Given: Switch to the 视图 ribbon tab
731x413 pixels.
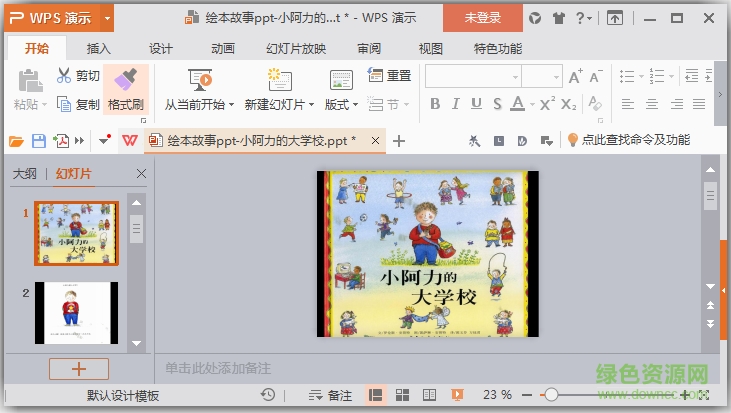Looking at the screenshot, I should (x=430, y=48).
